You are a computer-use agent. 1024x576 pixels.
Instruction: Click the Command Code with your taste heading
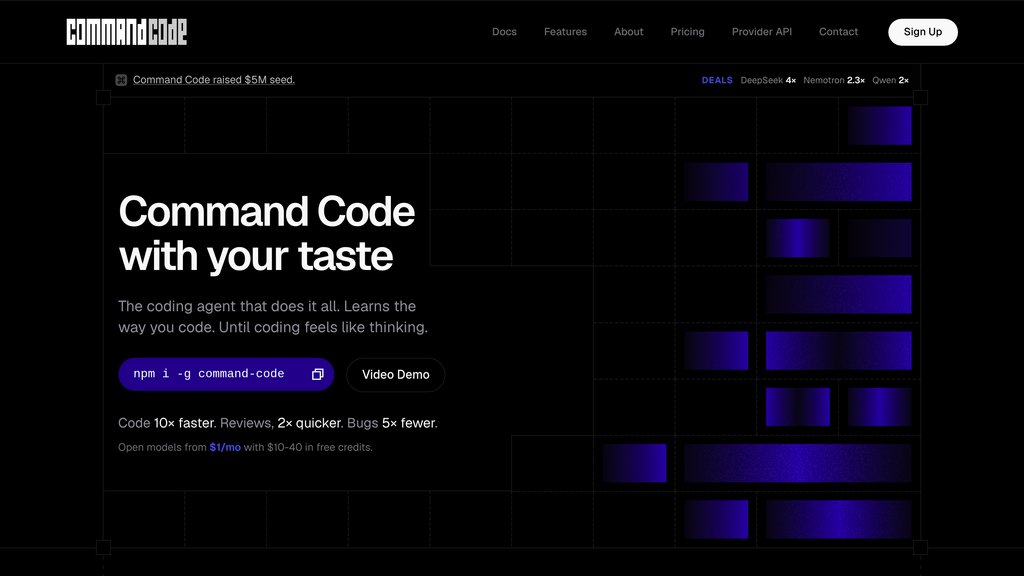pyautogui.click(x=266, y=233)
